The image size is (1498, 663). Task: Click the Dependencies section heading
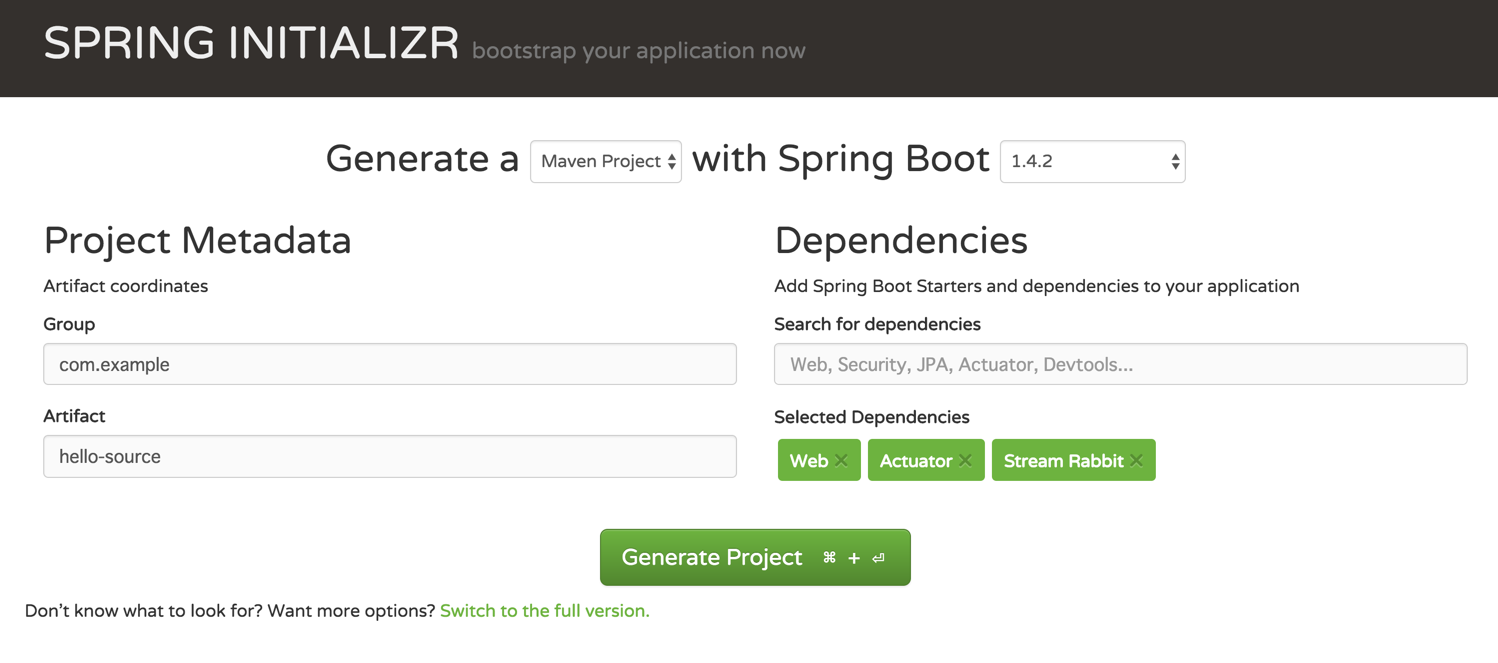point(901,241)
